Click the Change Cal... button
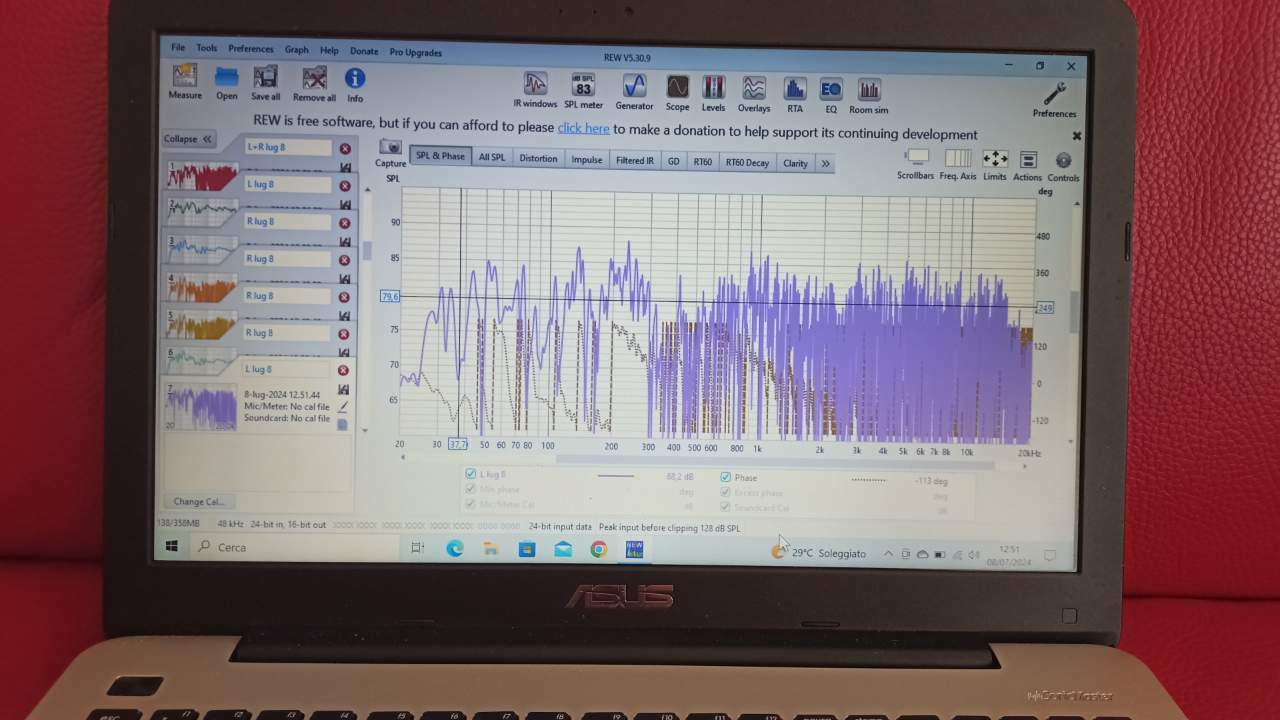 199,501
